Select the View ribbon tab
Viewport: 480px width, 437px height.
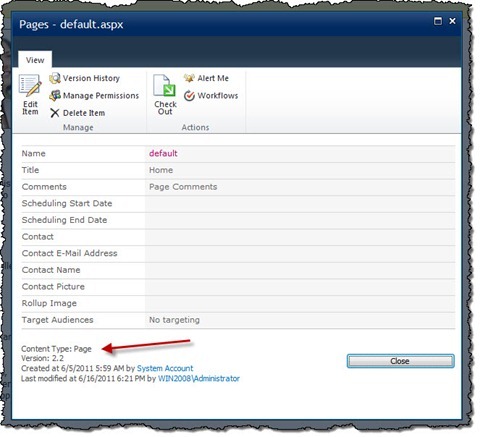tap(35, 60)
